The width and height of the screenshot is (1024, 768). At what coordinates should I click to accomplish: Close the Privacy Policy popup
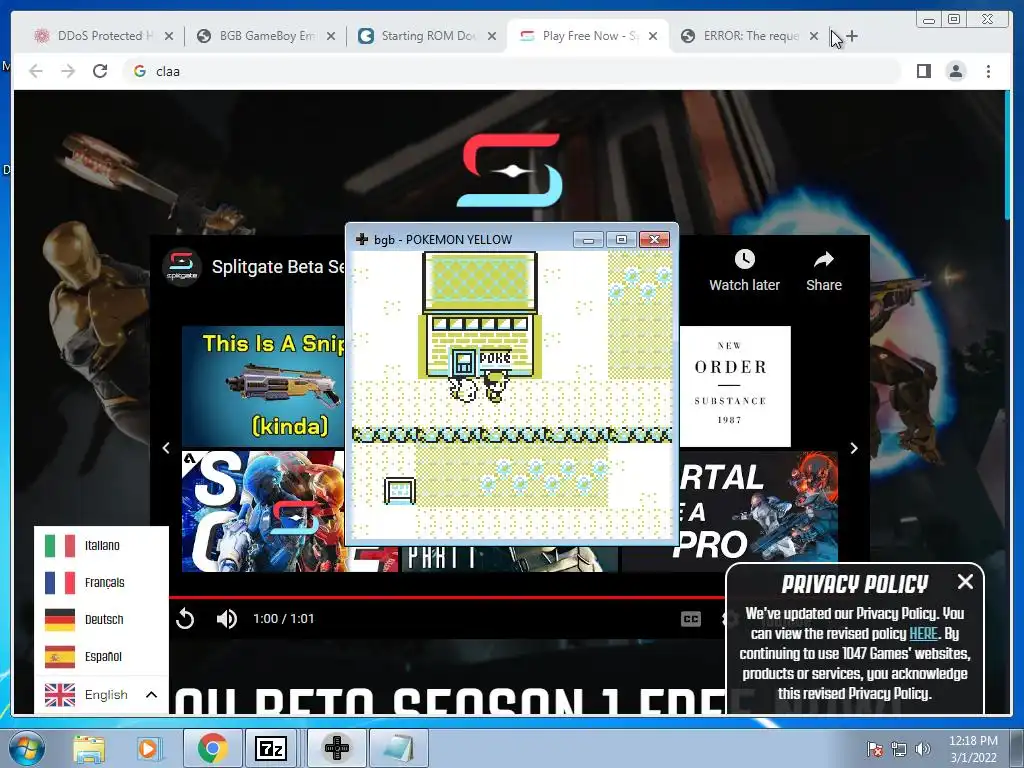(965, 581)
